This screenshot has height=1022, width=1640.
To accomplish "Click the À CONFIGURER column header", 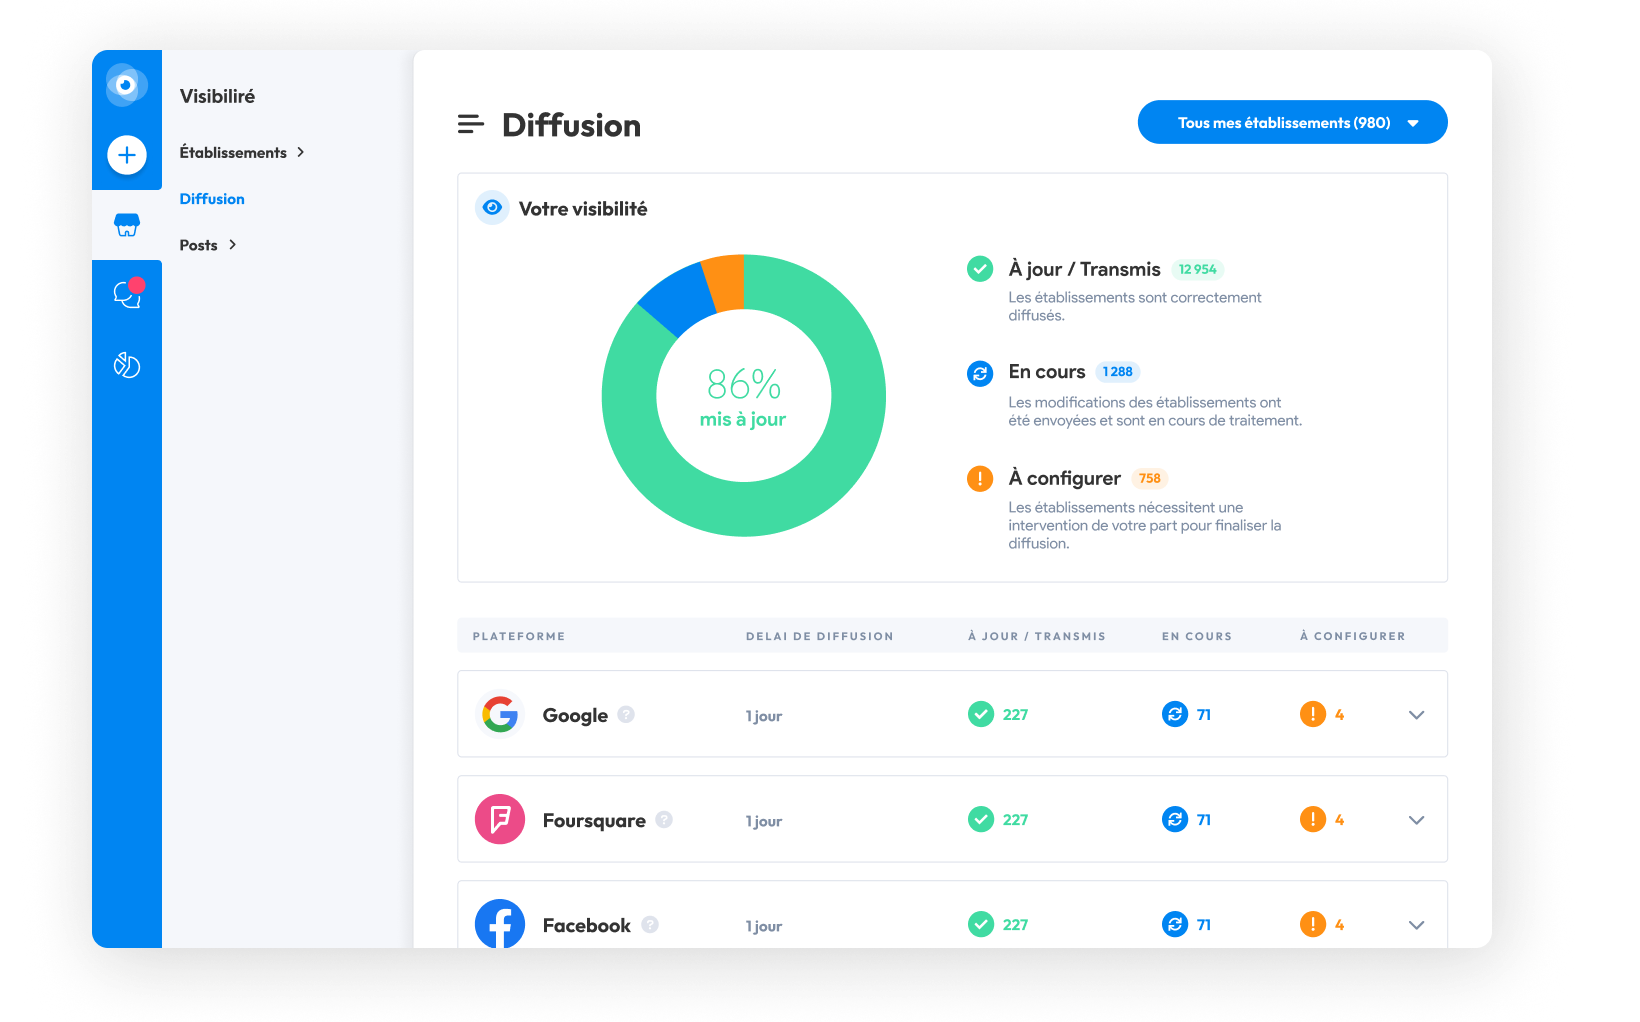I will point(1353,636).
